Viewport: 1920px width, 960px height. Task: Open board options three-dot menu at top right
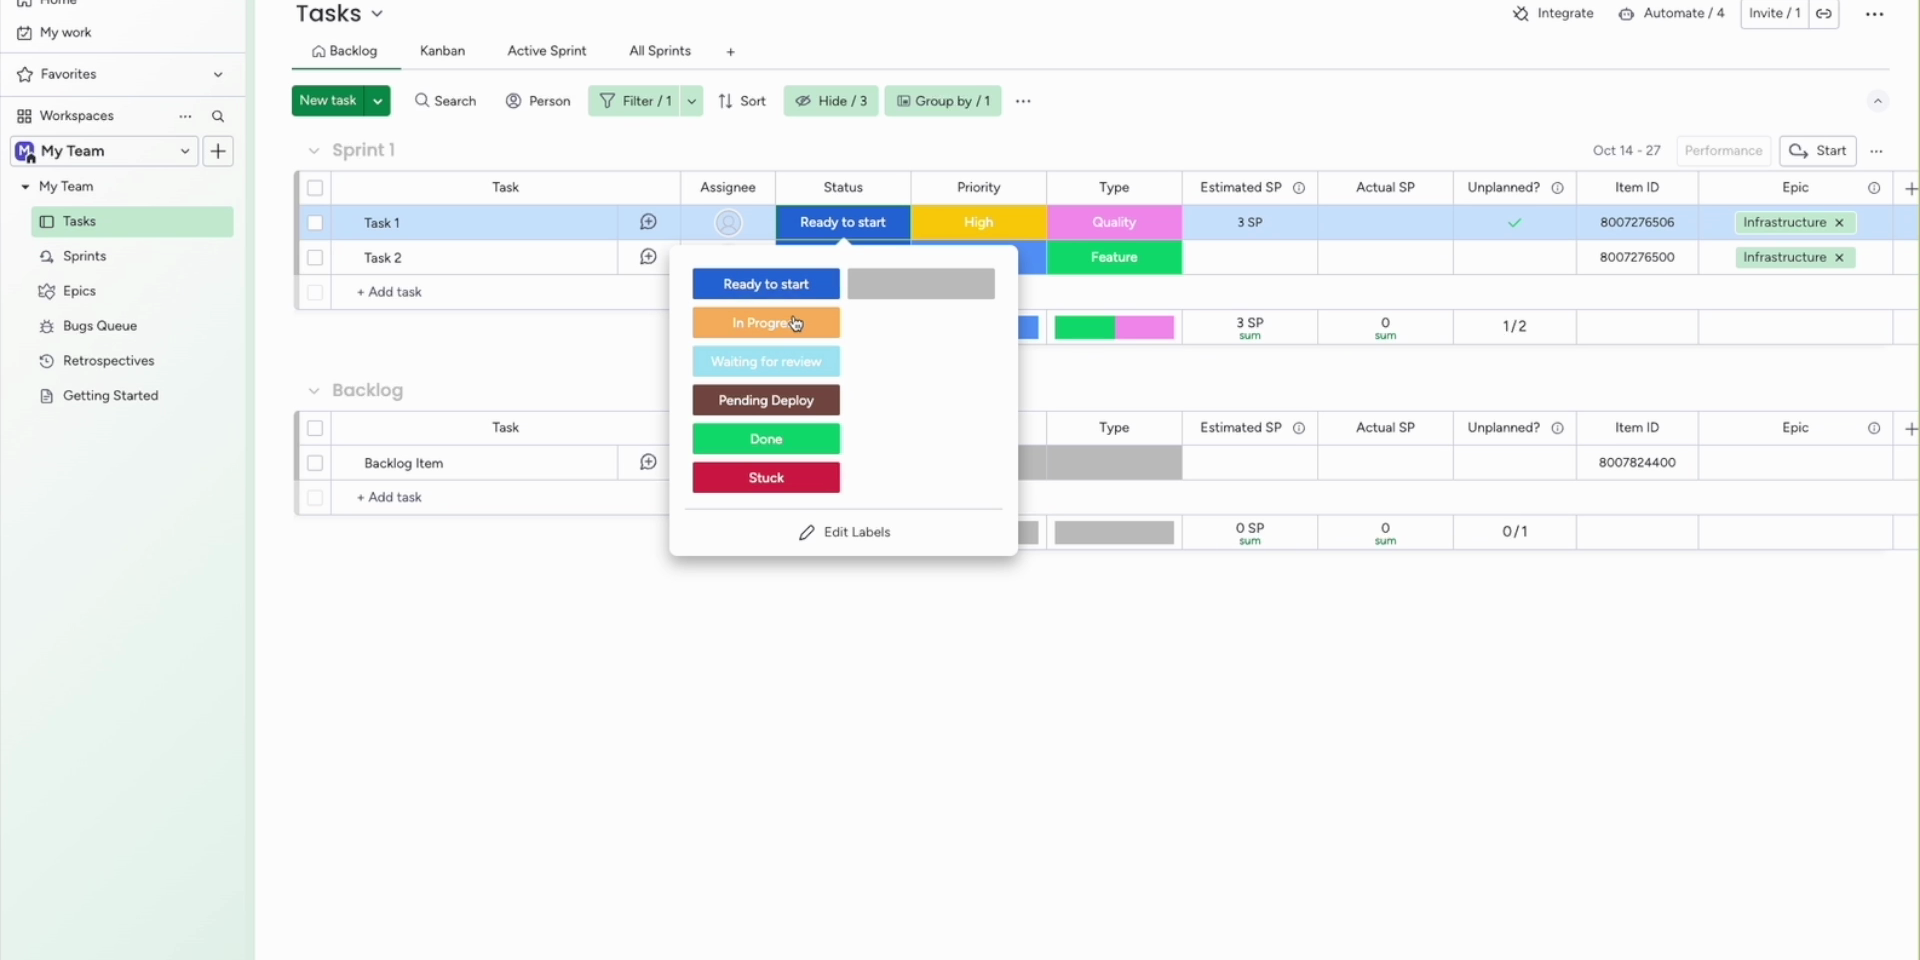[x=1874, y=14]
